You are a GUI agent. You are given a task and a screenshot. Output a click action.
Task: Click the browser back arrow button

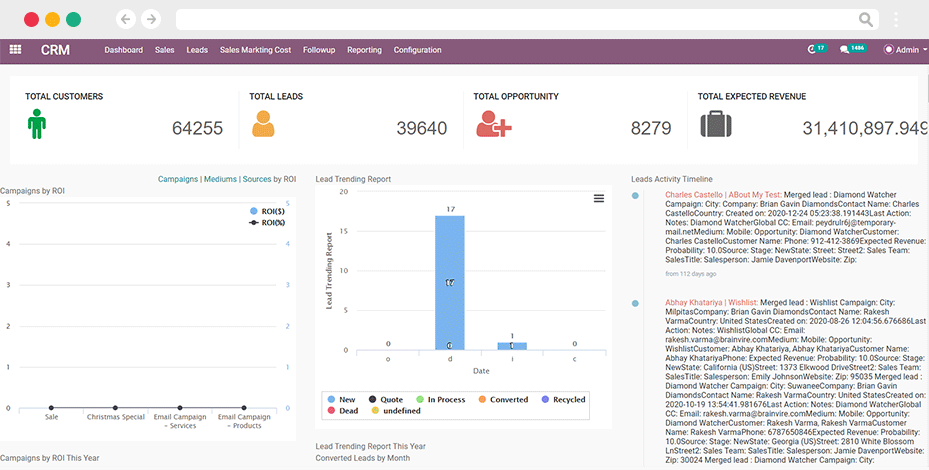point(126,19)
